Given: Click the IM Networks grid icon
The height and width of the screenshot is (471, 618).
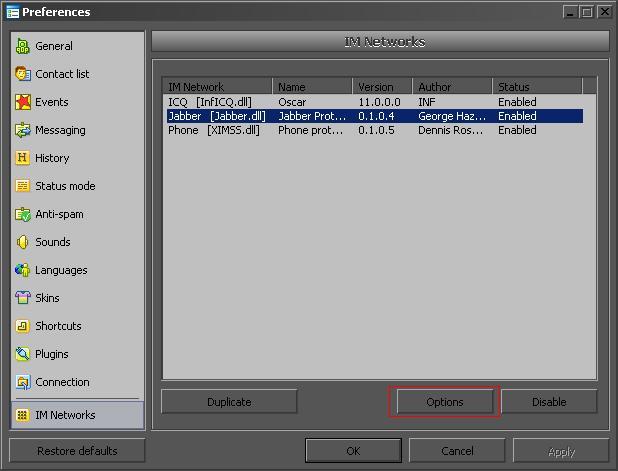Looking at the screenshot, I should click(22, 415).
